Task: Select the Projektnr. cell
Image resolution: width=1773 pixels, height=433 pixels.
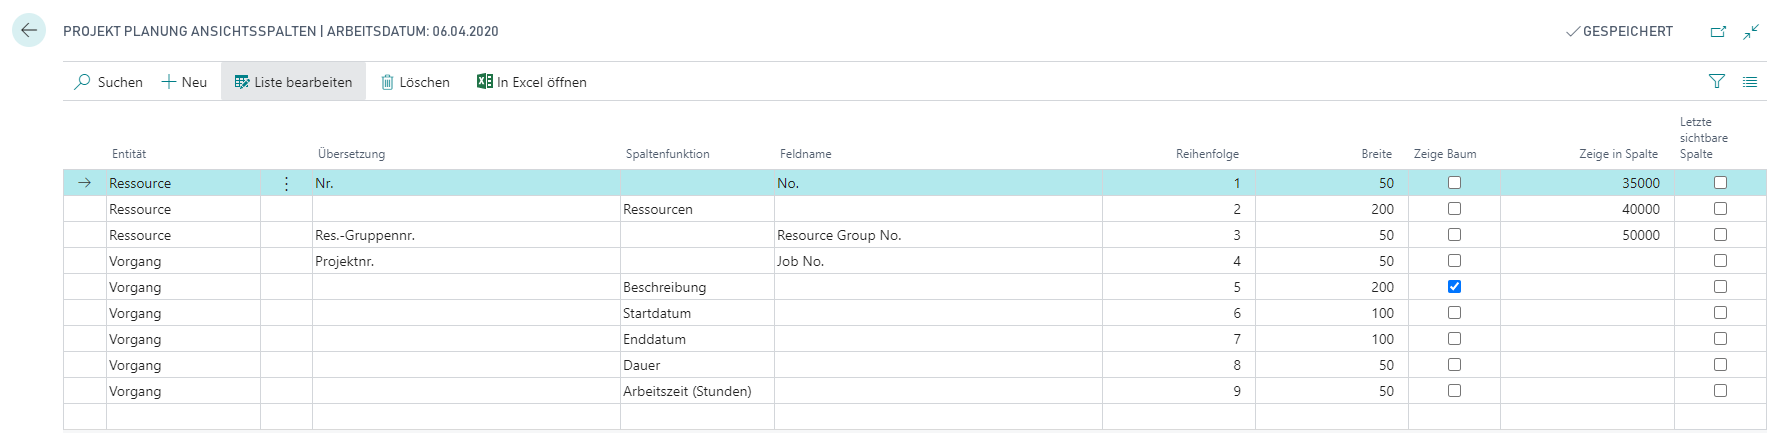Action: [x=466, y=261]
